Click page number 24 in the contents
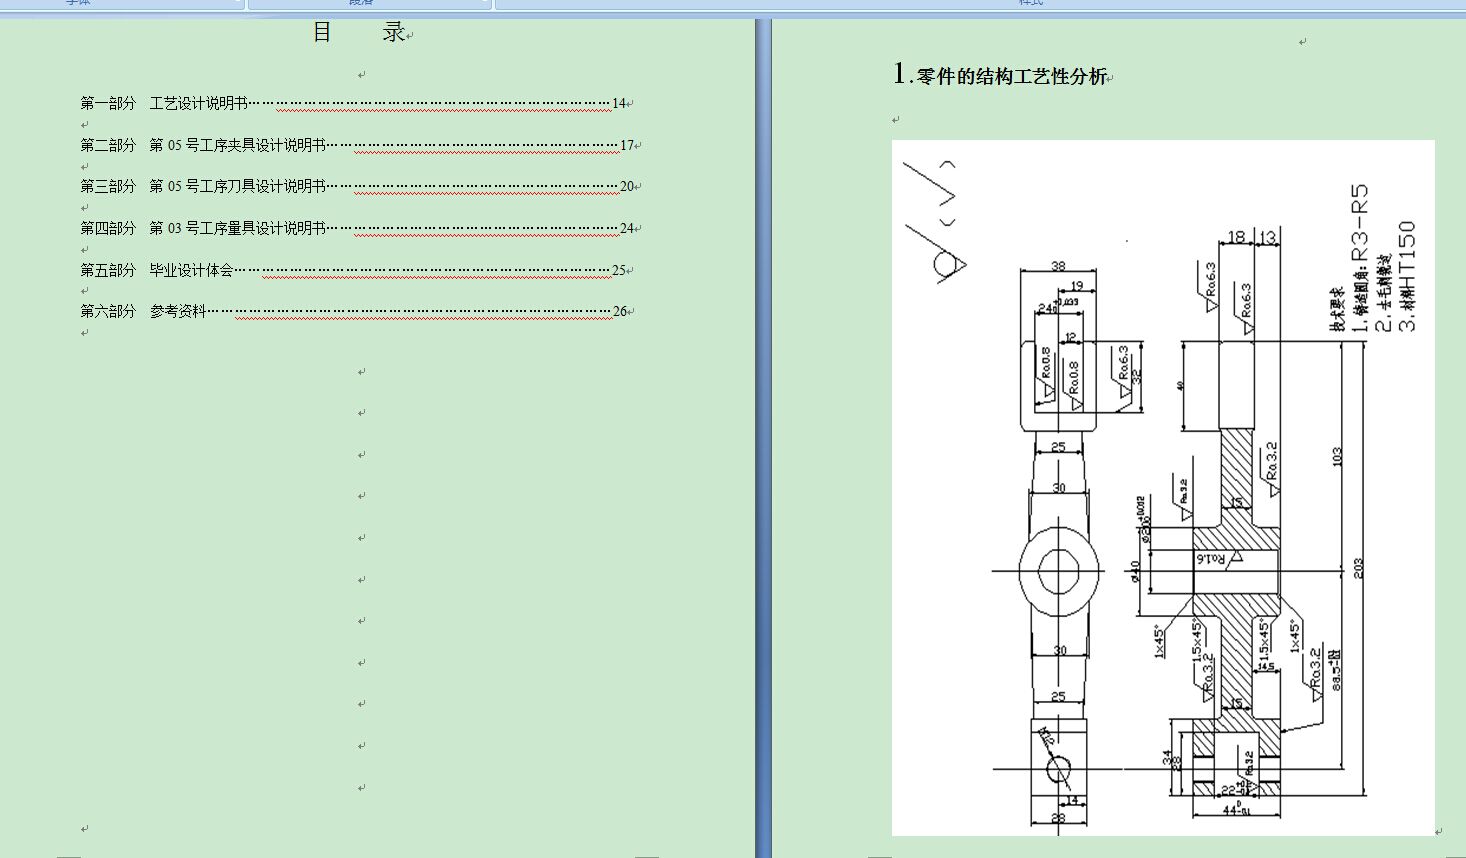The width and height of the screenshot is (1466, 858). [627, 228]
